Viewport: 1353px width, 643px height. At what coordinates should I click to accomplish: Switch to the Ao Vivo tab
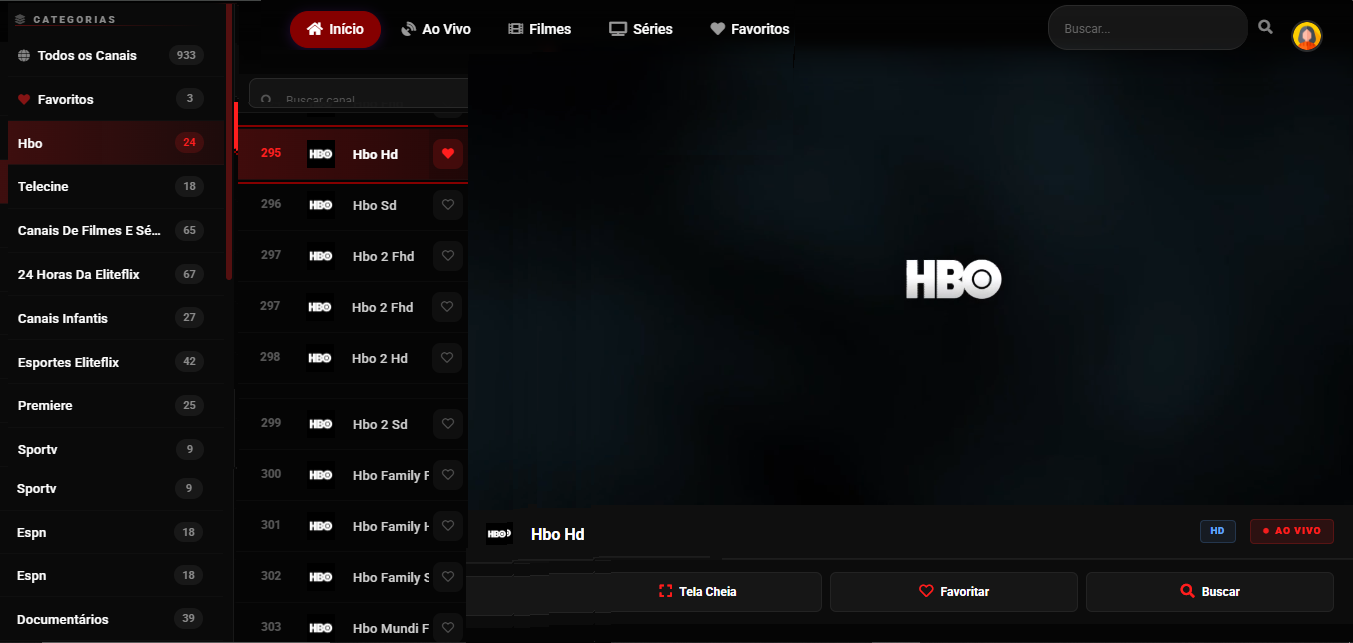(x=435, y=29)
